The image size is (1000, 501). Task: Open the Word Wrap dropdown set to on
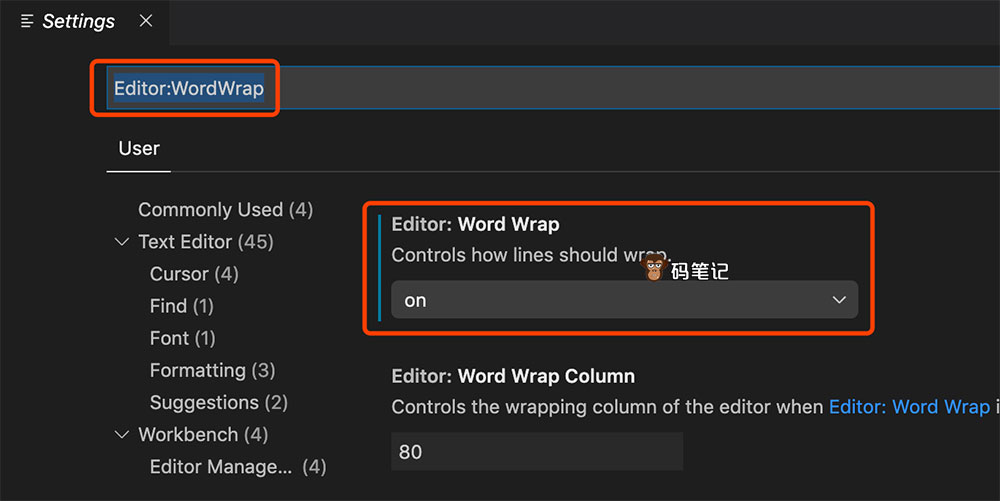(623, 300)
